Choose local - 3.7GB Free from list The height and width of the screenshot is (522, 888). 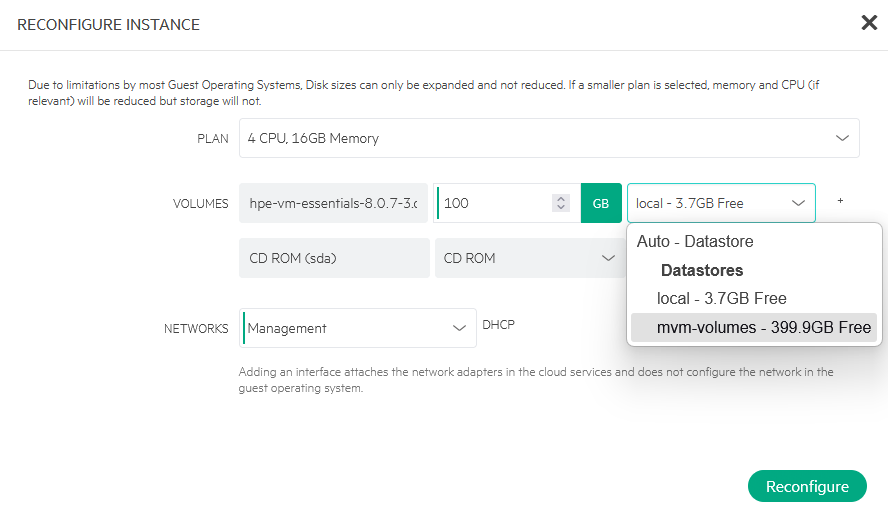click(x=721, y=298)
